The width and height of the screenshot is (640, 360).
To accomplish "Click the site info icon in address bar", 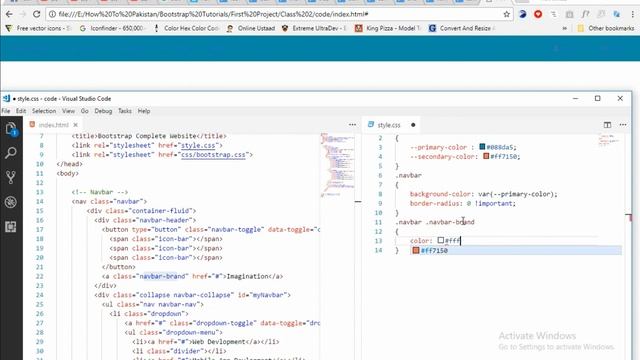I will [x=52, y=14].
